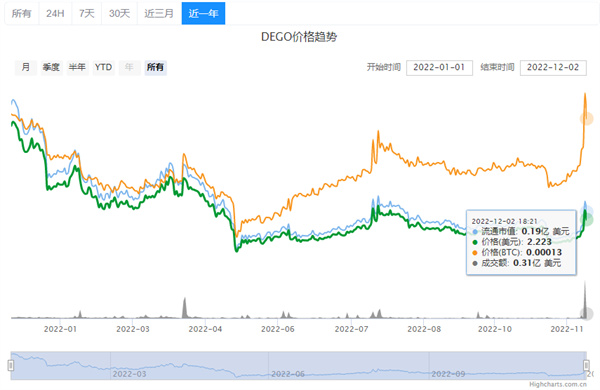Click the 开始时间 label
Image resolution: width=600 pixels, height=390 pixels.
[x=383, y=67]
